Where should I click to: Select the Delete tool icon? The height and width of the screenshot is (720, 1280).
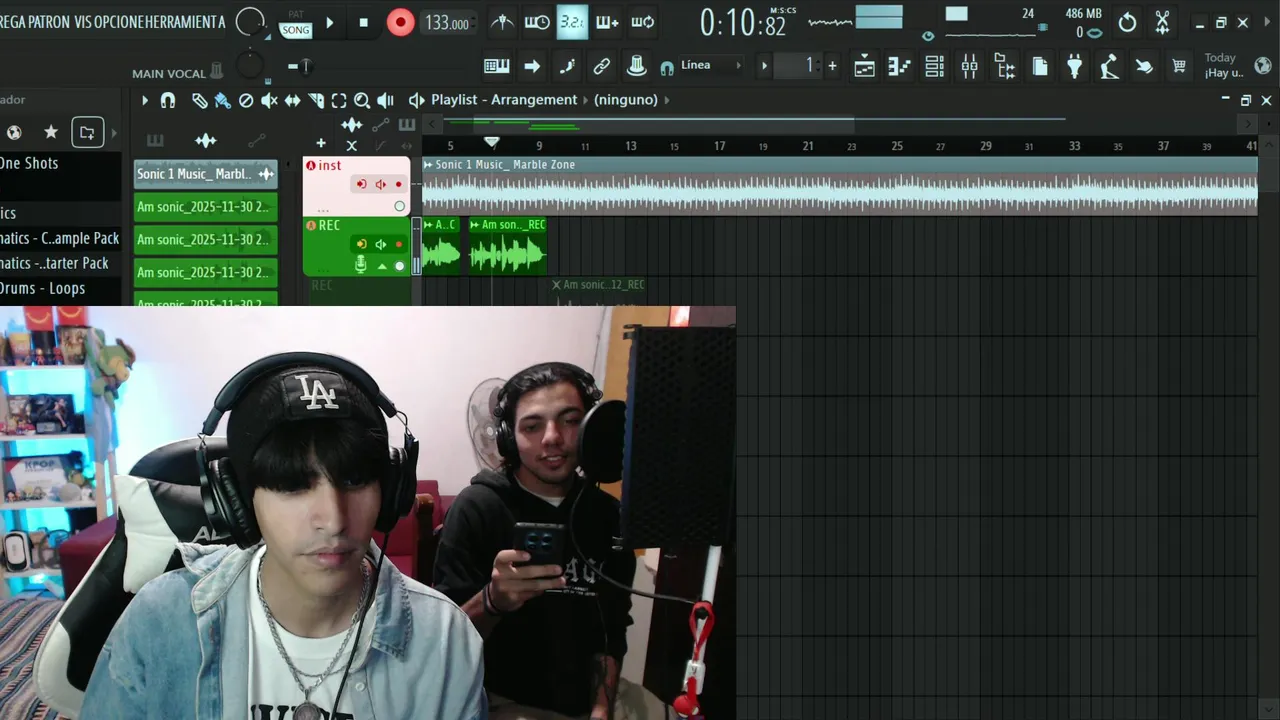(x=246, y=100)
